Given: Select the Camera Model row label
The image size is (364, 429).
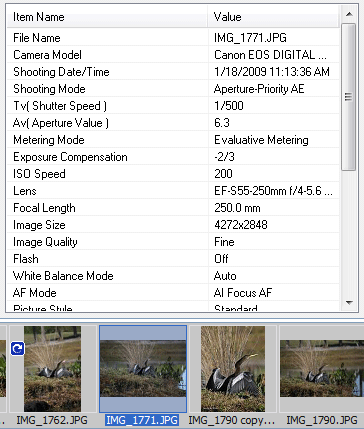Looking at the screenshot, I should pos(47,55).
